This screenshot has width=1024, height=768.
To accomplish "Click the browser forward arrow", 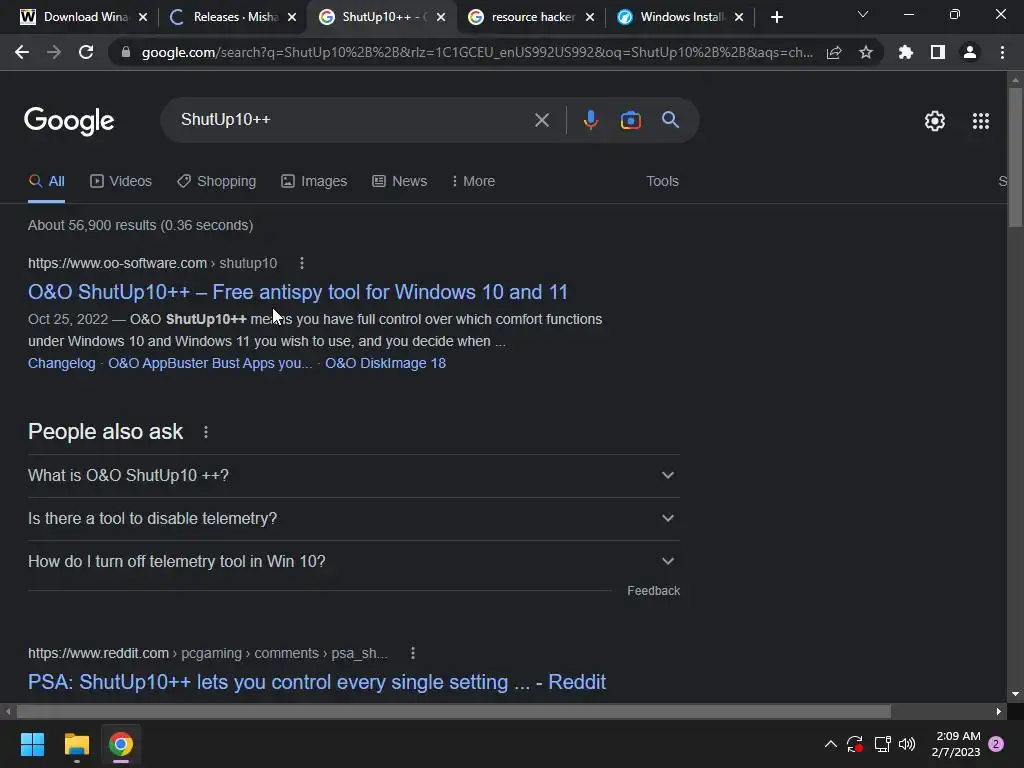I will point(54,52).
